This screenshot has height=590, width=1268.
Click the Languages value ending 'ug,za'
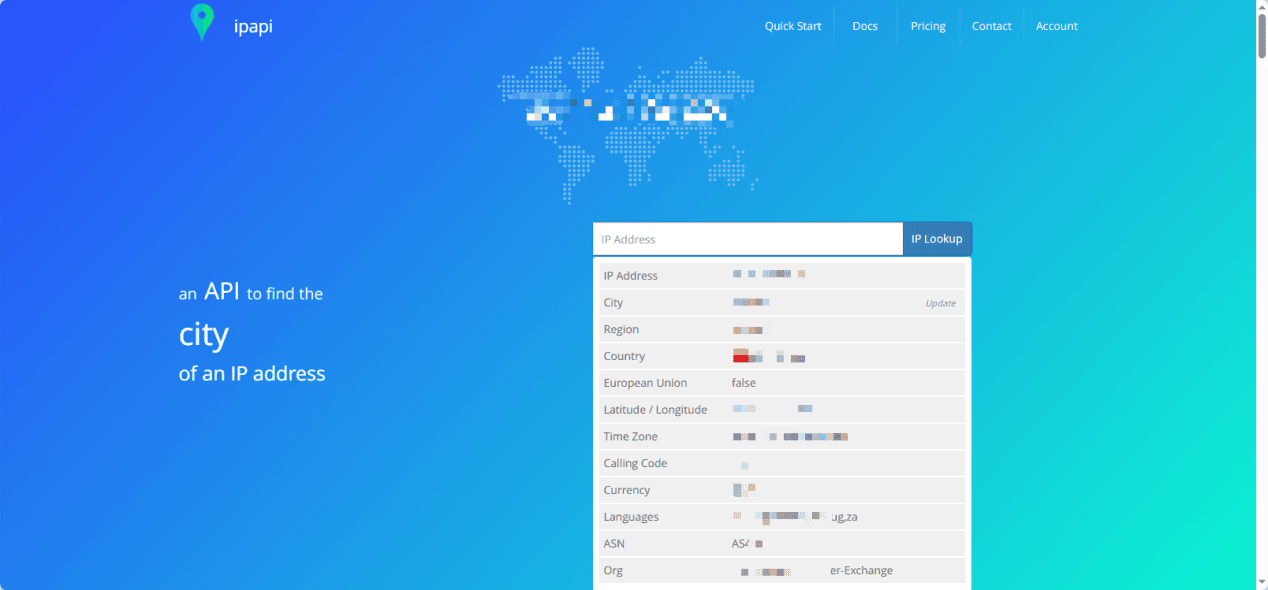tap(795, 517)
